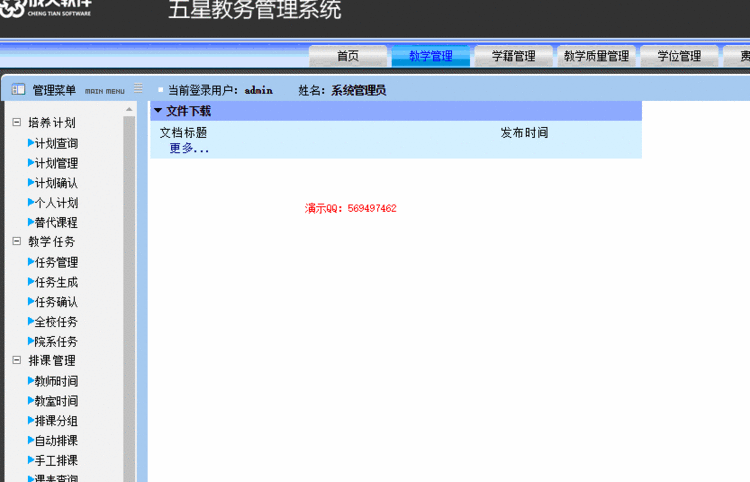Open 全校任务 in the menu
Image resolution: width=750 pixels, height=482 pixels.
[56, 322]
